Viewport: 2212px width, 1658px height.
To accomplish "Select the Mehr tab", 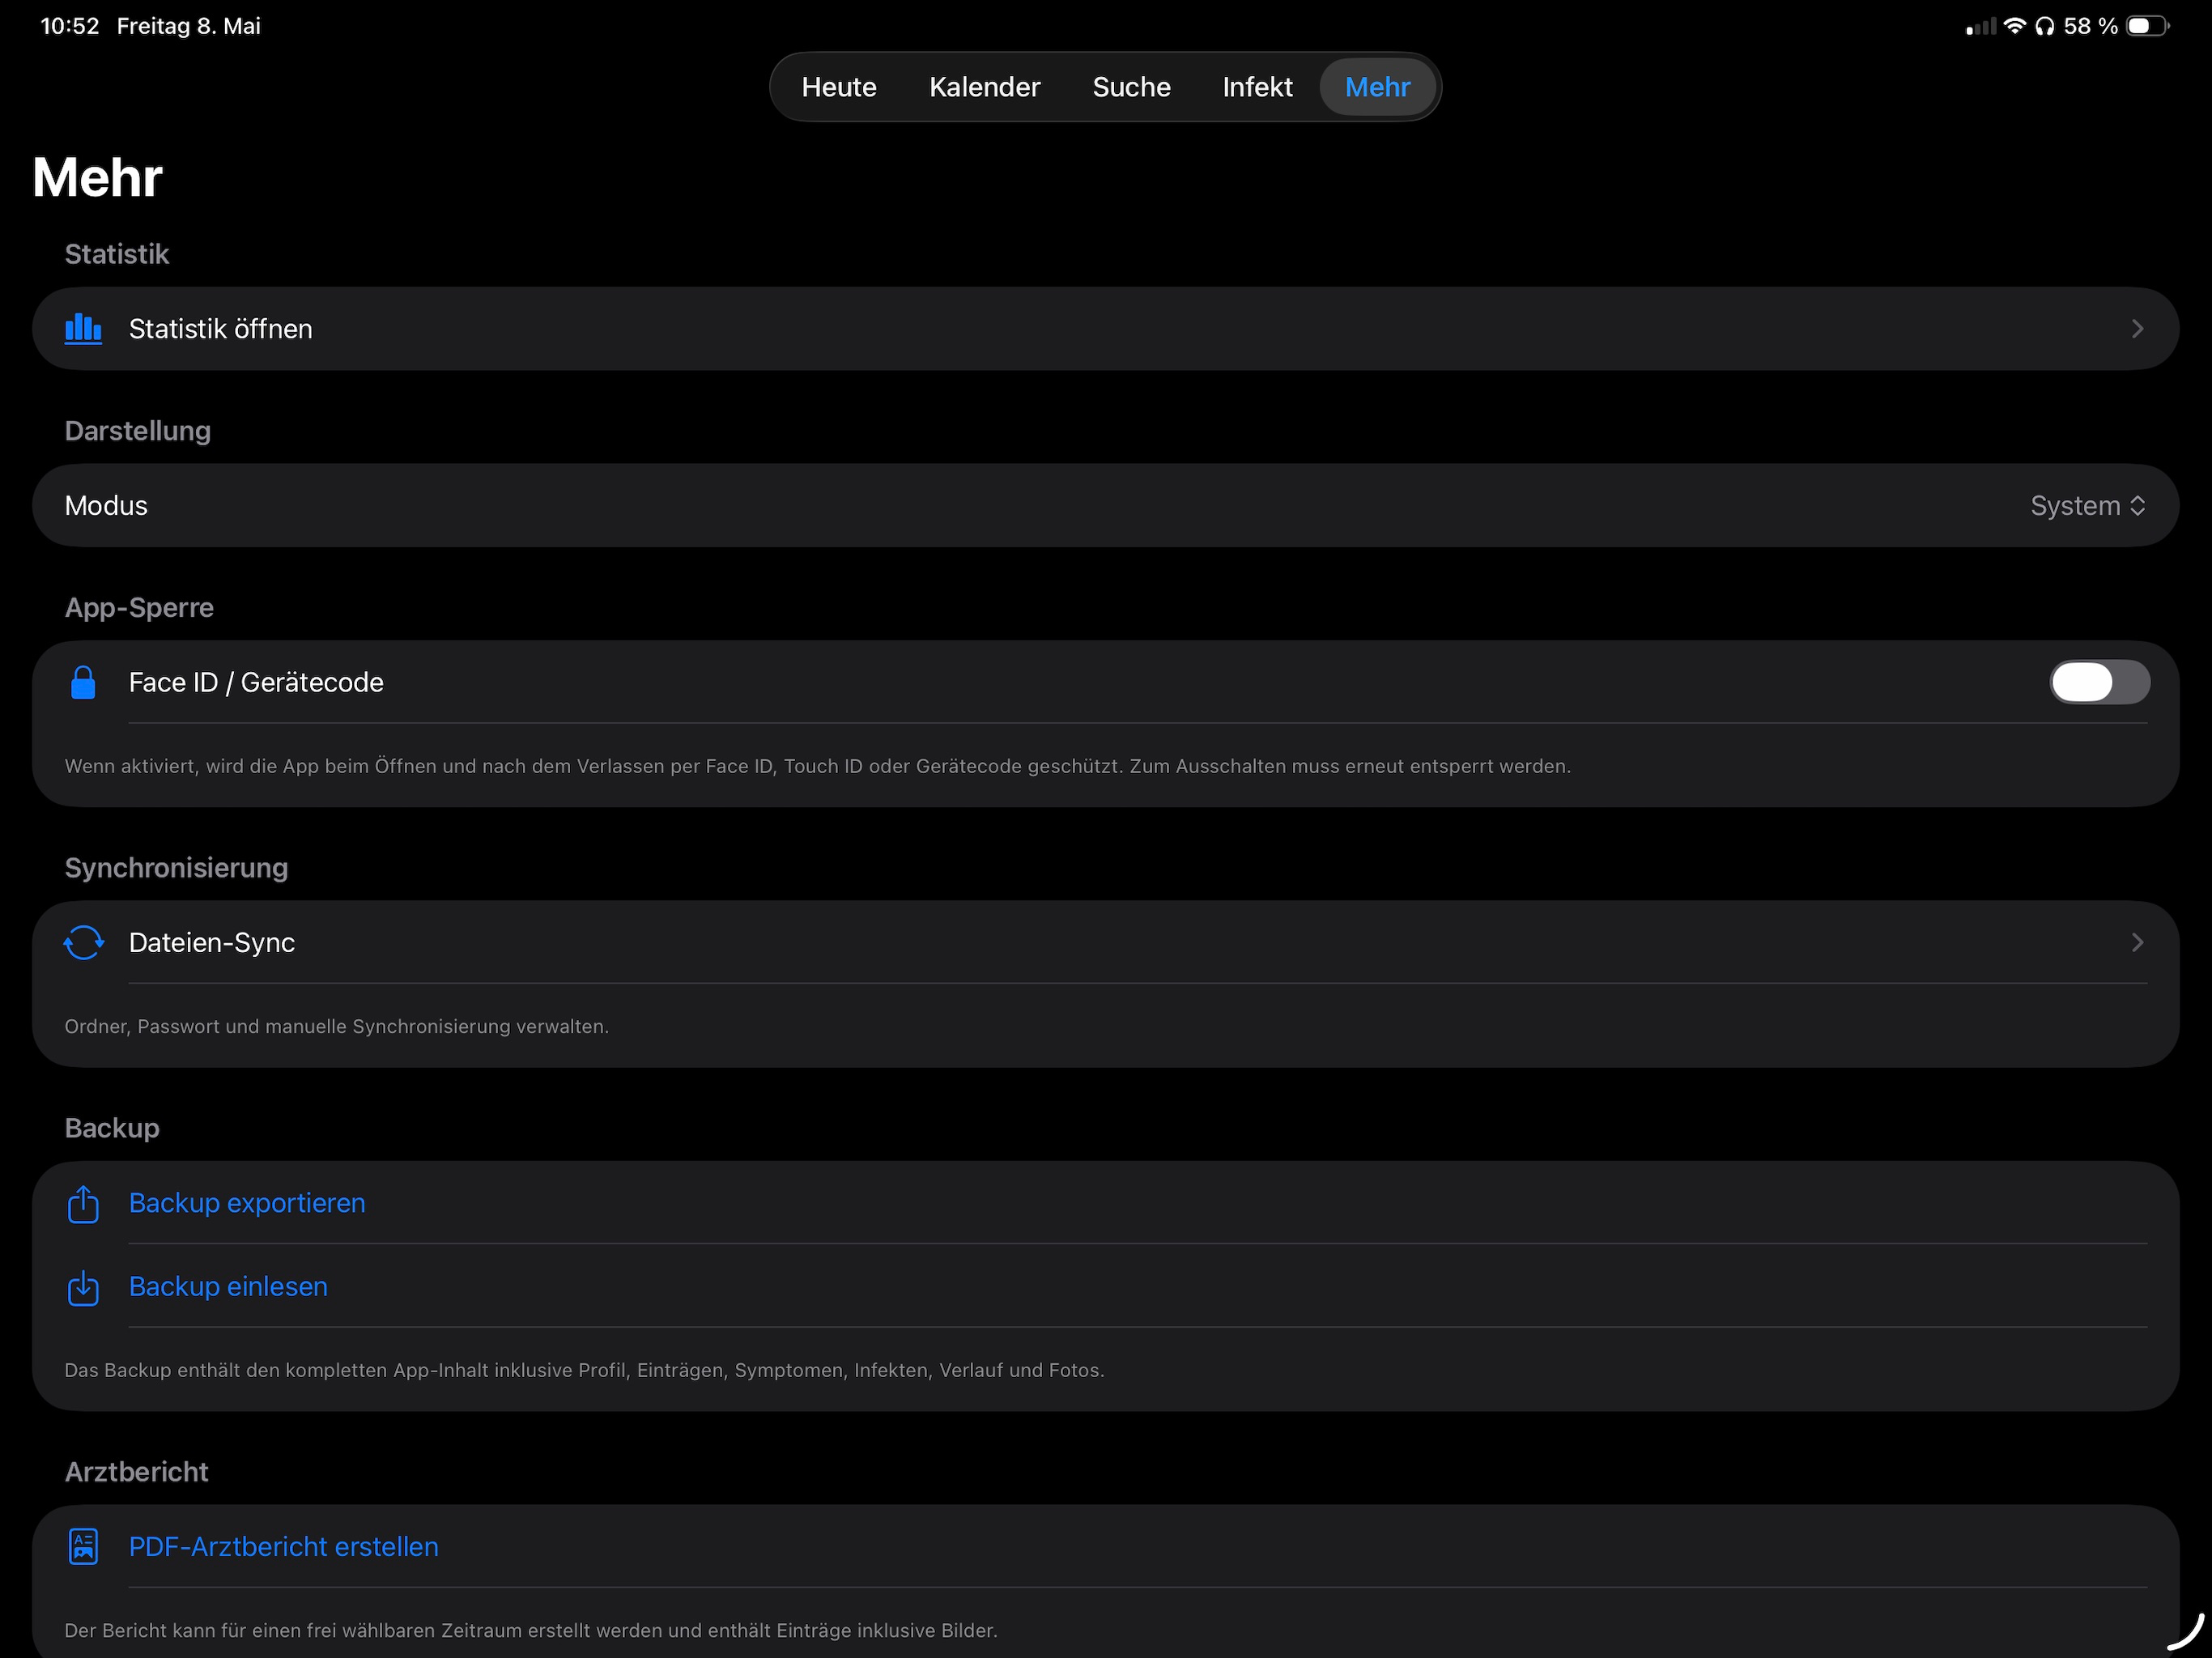I will pos(1377,87).
